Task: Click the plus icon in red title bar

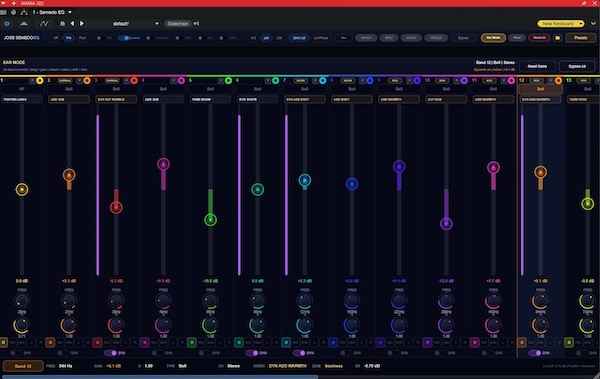Action: [14, 3]
